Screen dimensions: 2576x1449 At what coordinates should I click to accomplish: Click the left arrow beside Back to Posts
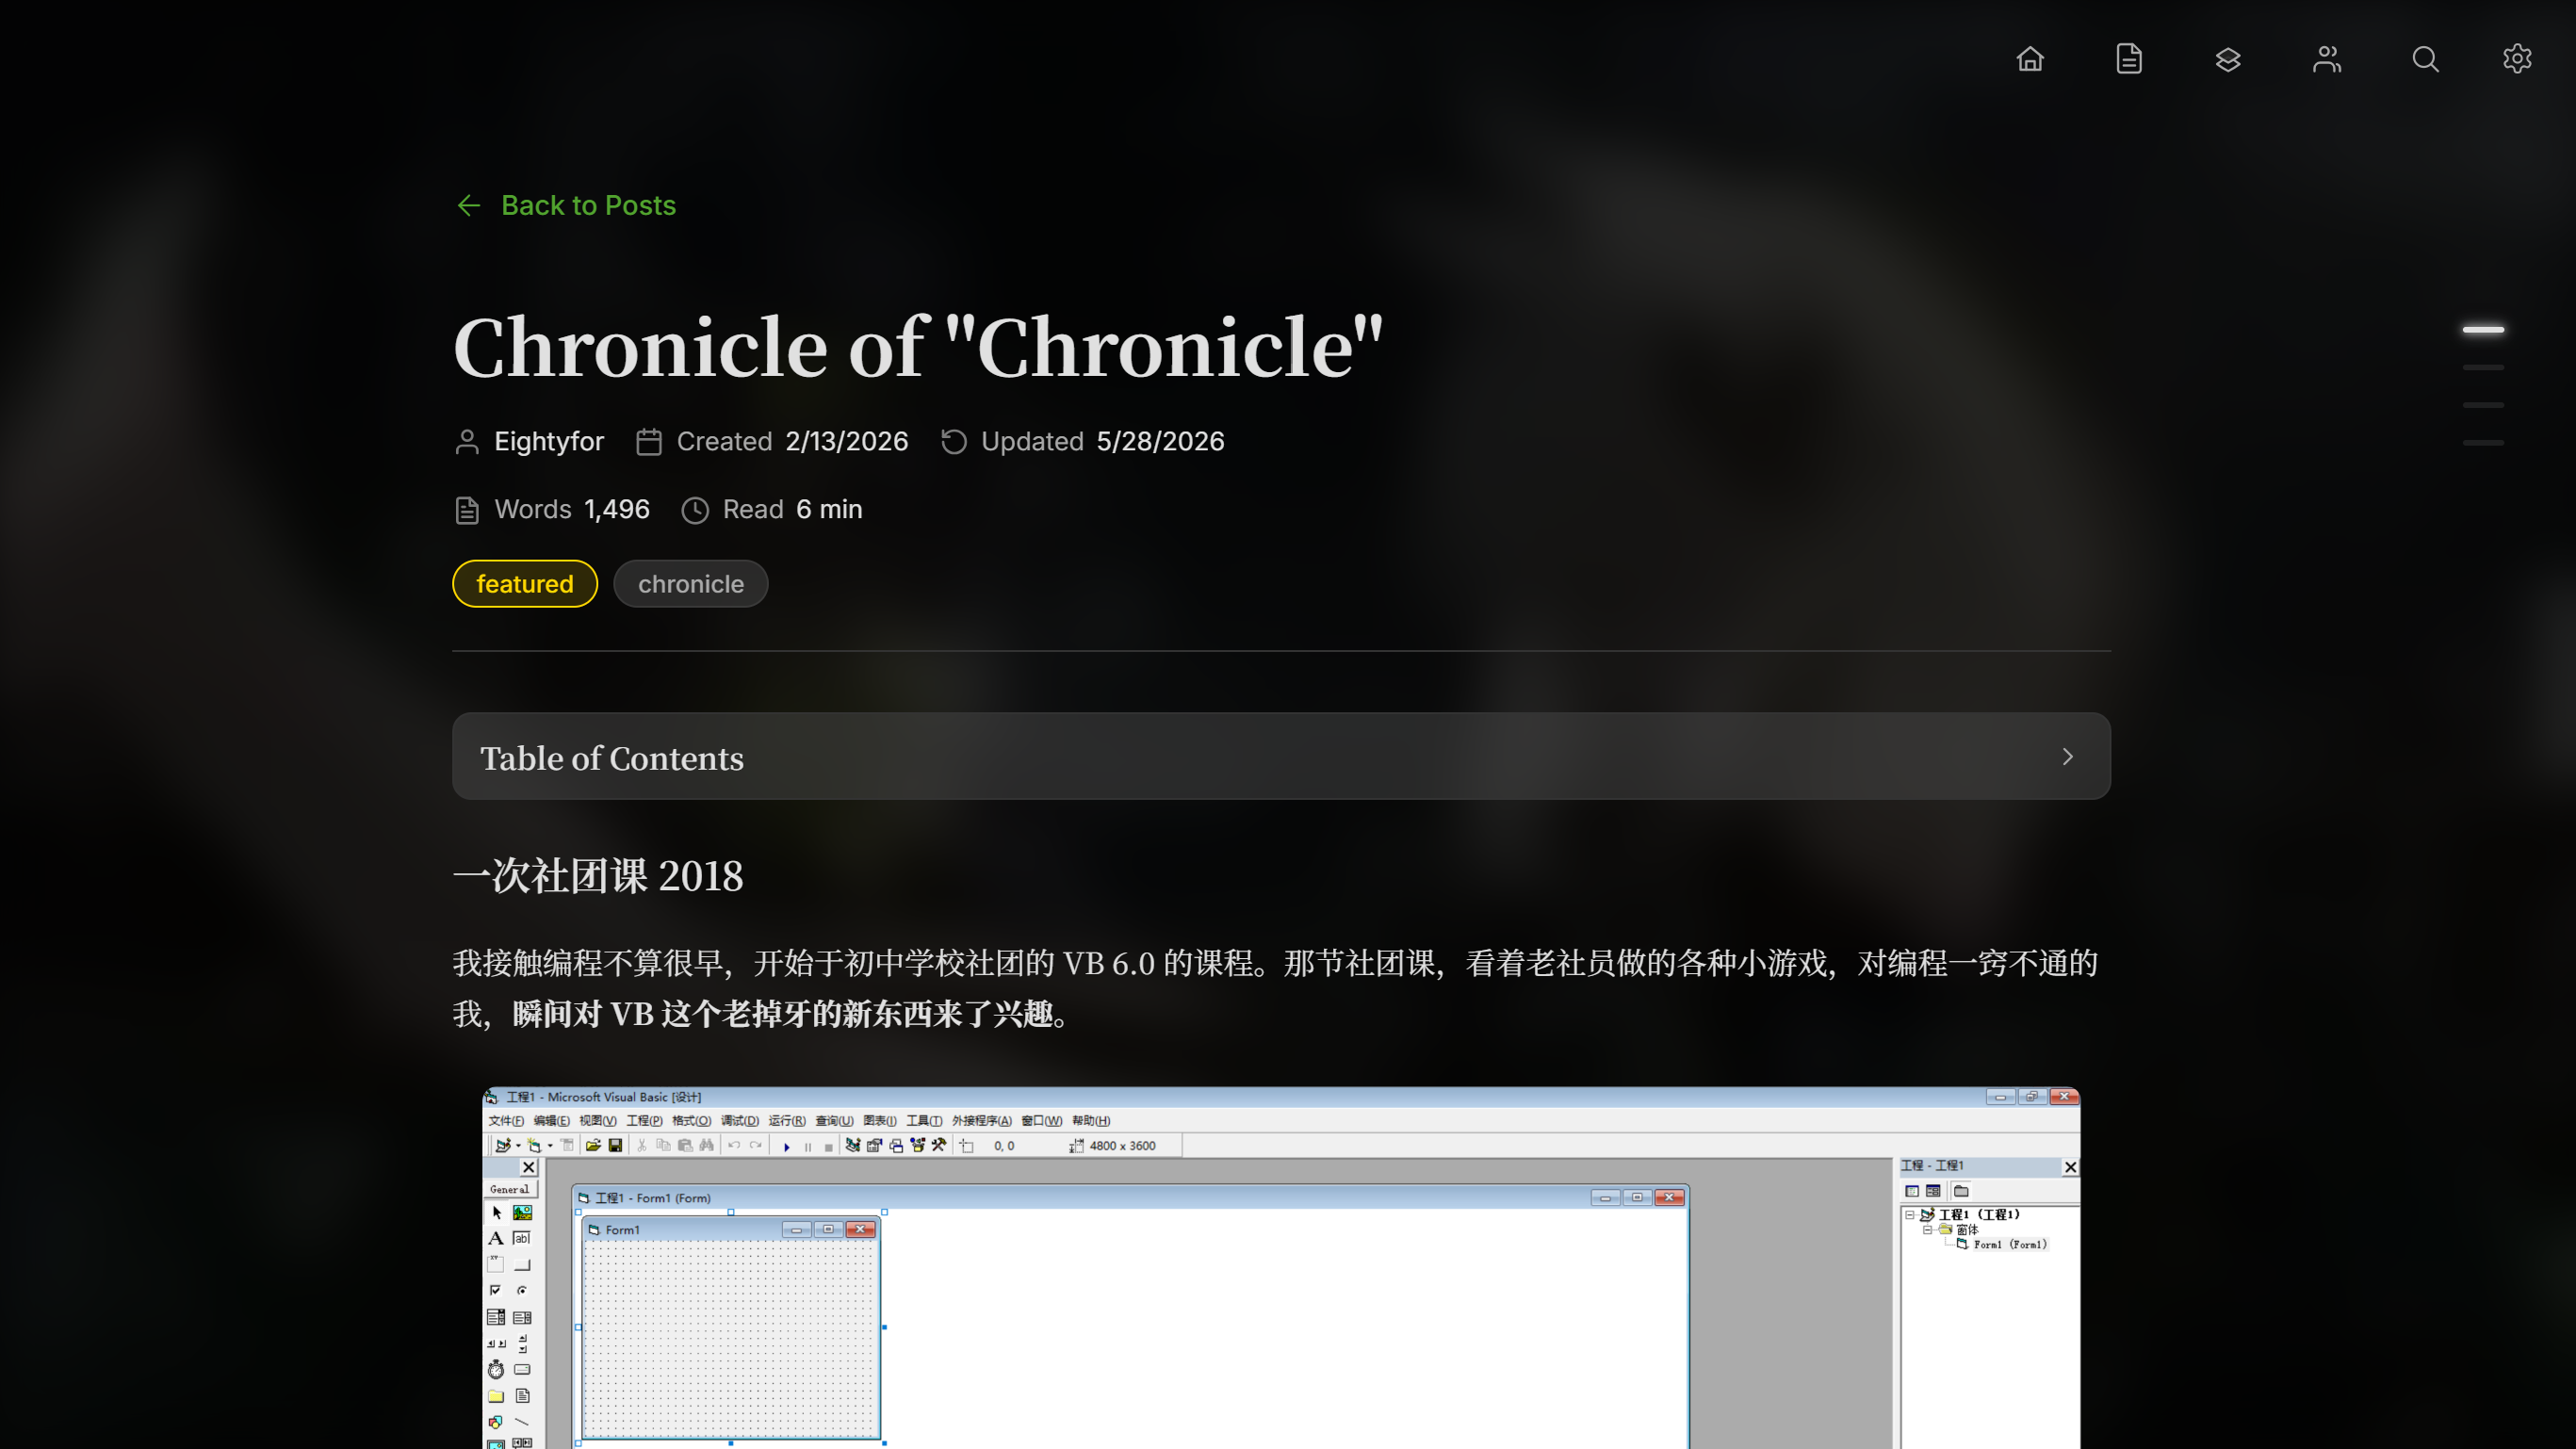[x=469, y=205]
